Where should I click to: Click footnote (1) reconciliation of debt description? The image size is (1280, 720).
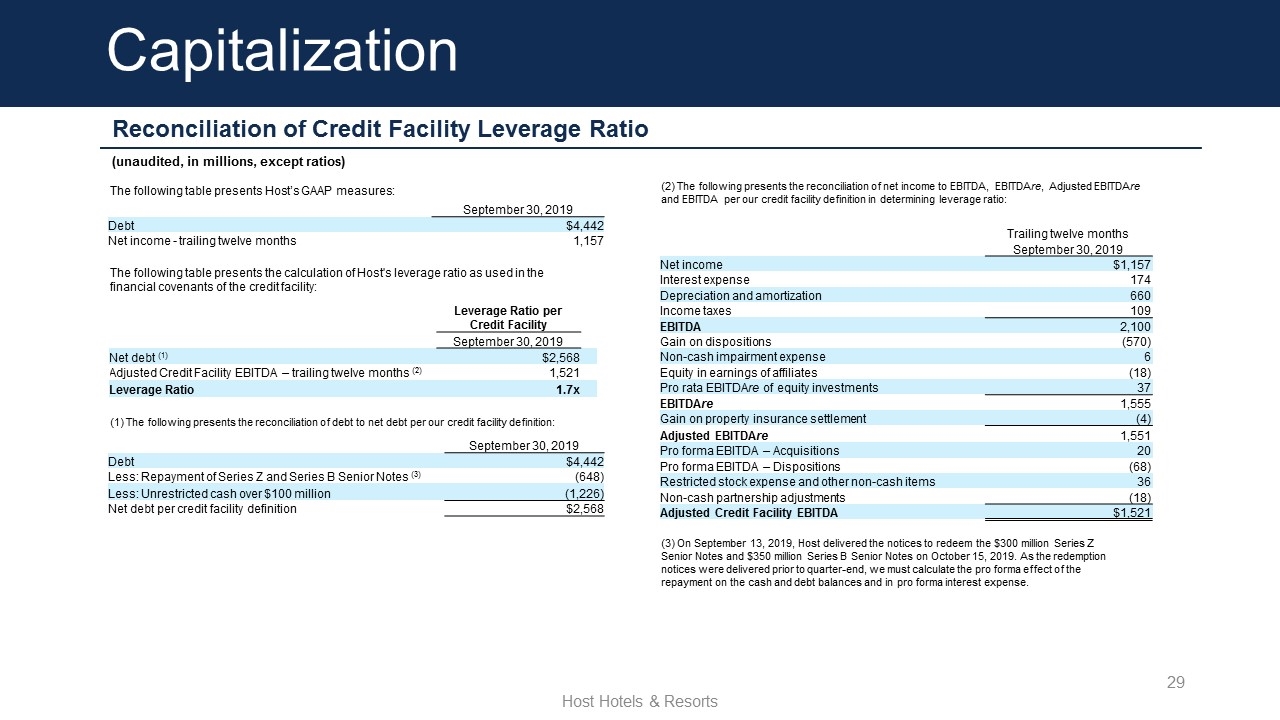331,423
